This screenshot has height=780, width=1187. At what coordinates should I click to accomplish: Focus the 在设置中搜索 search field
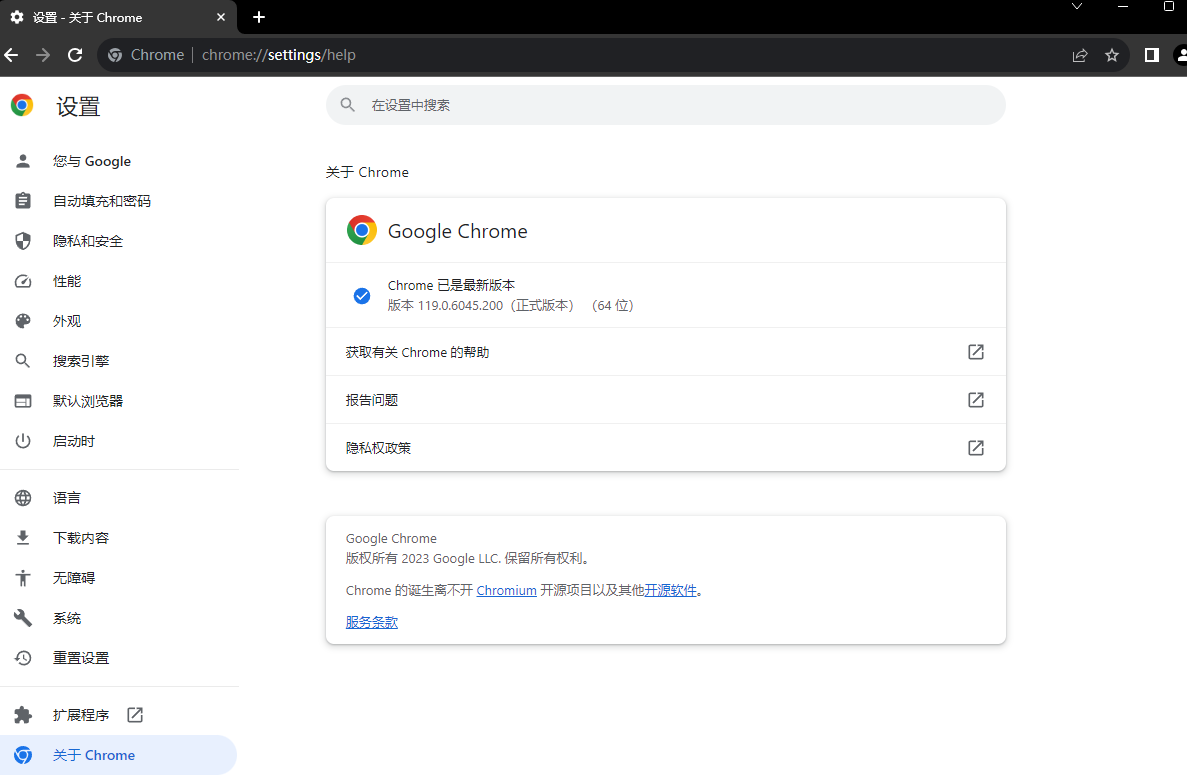(665, 105)
